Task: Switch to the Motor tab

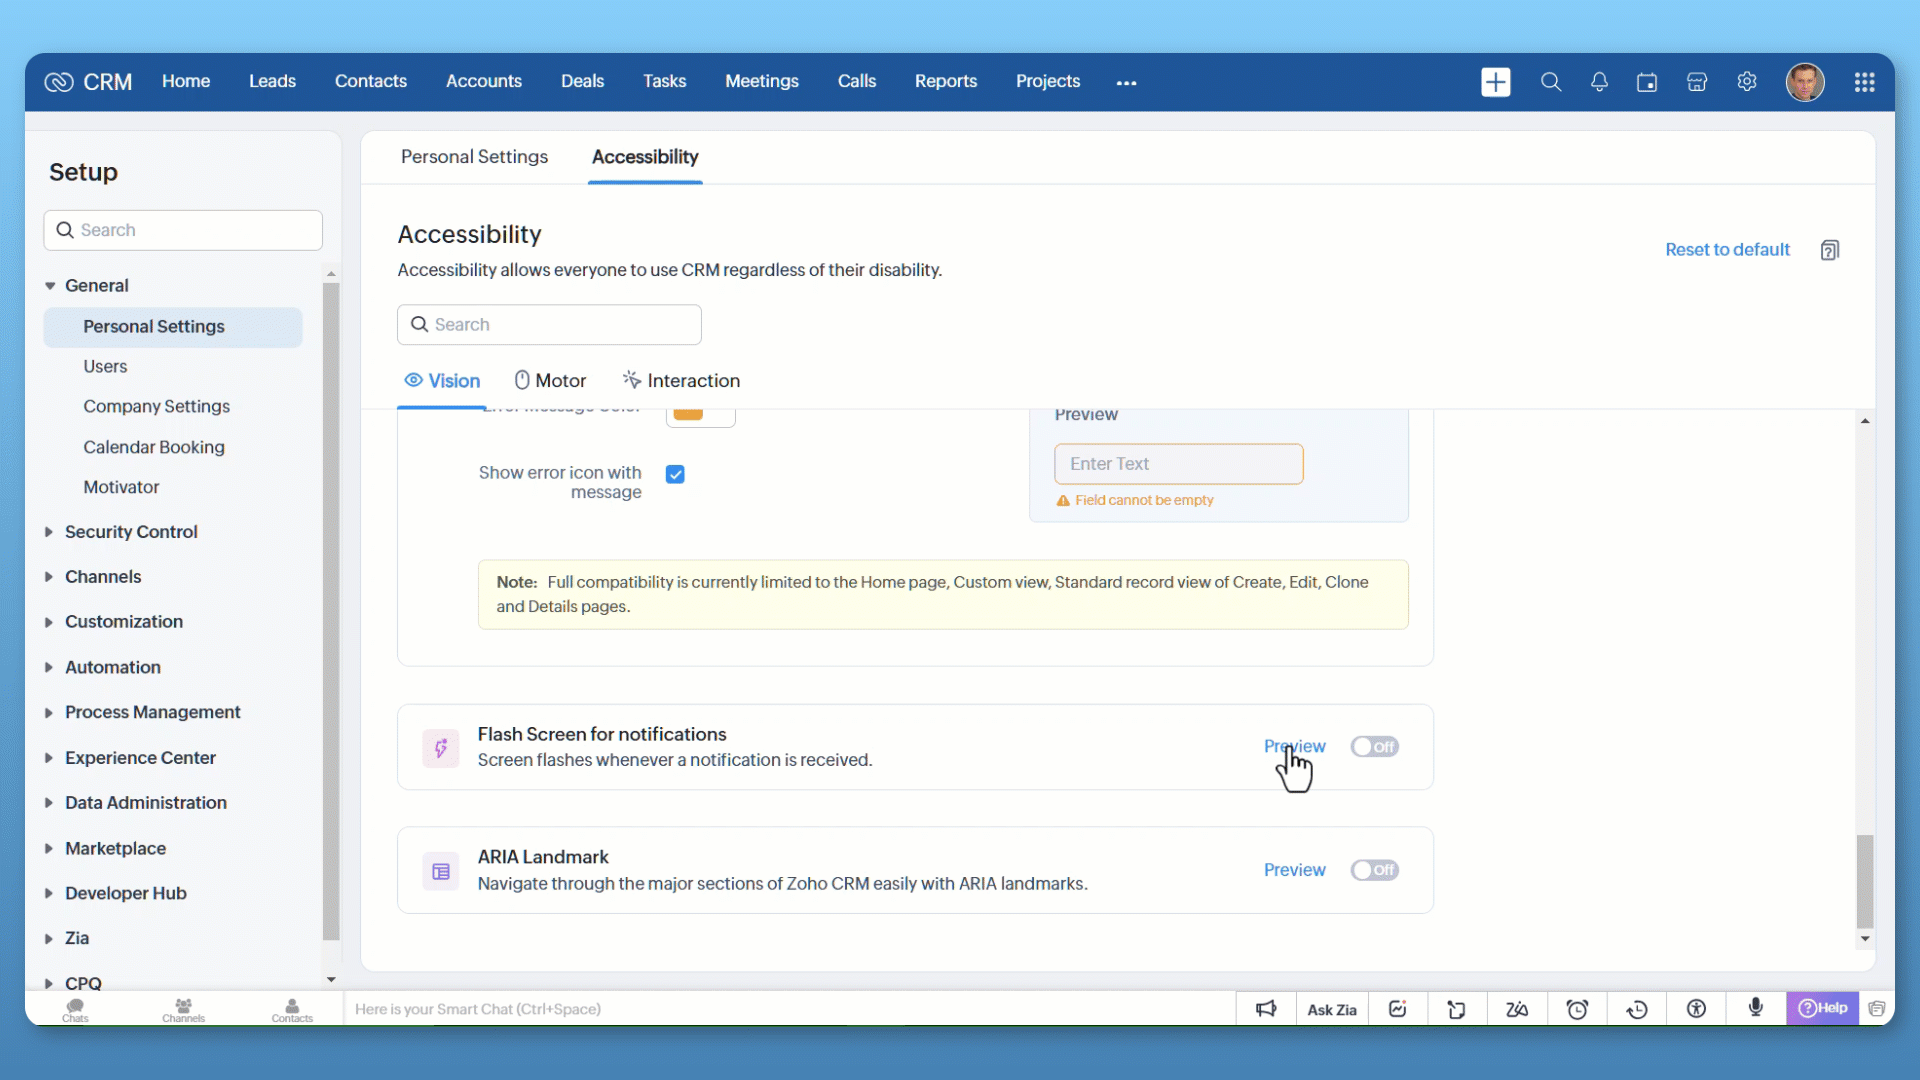Action: pos(550,381)
